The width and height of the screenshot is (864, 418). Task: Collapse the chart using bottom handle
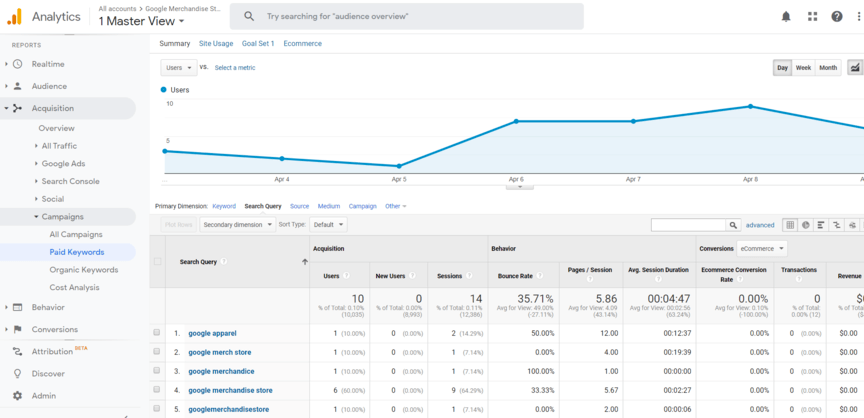520,187
